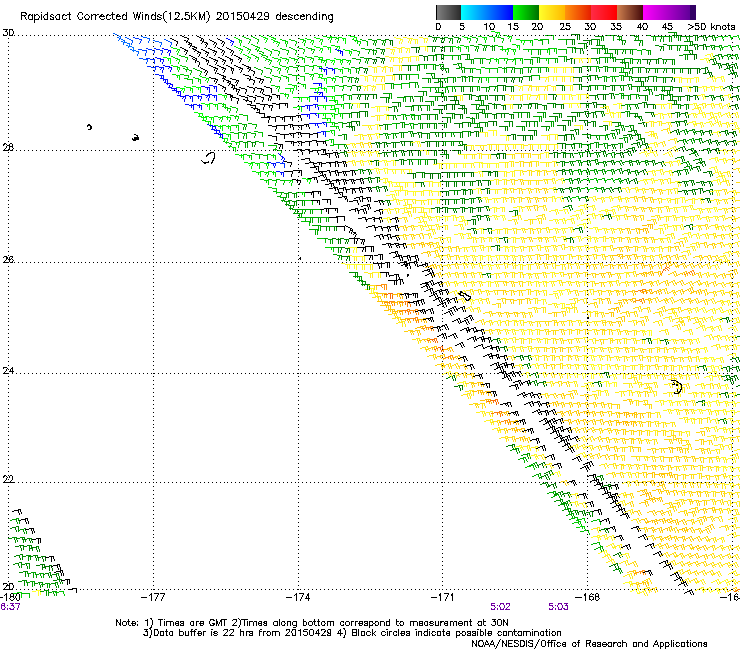740x650 pixels.
Task: Click the note line starting Times are GMT
Action: point(312,623)
